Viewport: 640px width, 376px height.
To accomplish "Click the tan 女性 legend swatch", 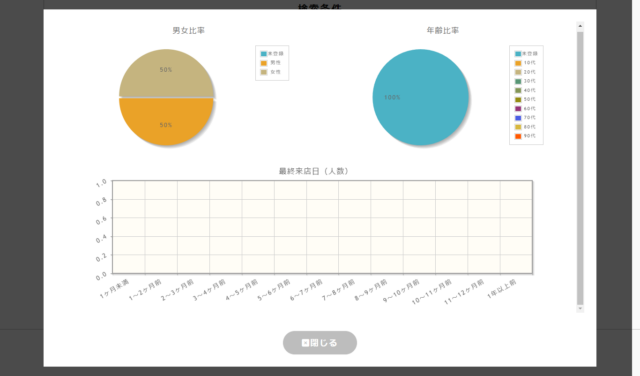I will click(x=264, y=72).
